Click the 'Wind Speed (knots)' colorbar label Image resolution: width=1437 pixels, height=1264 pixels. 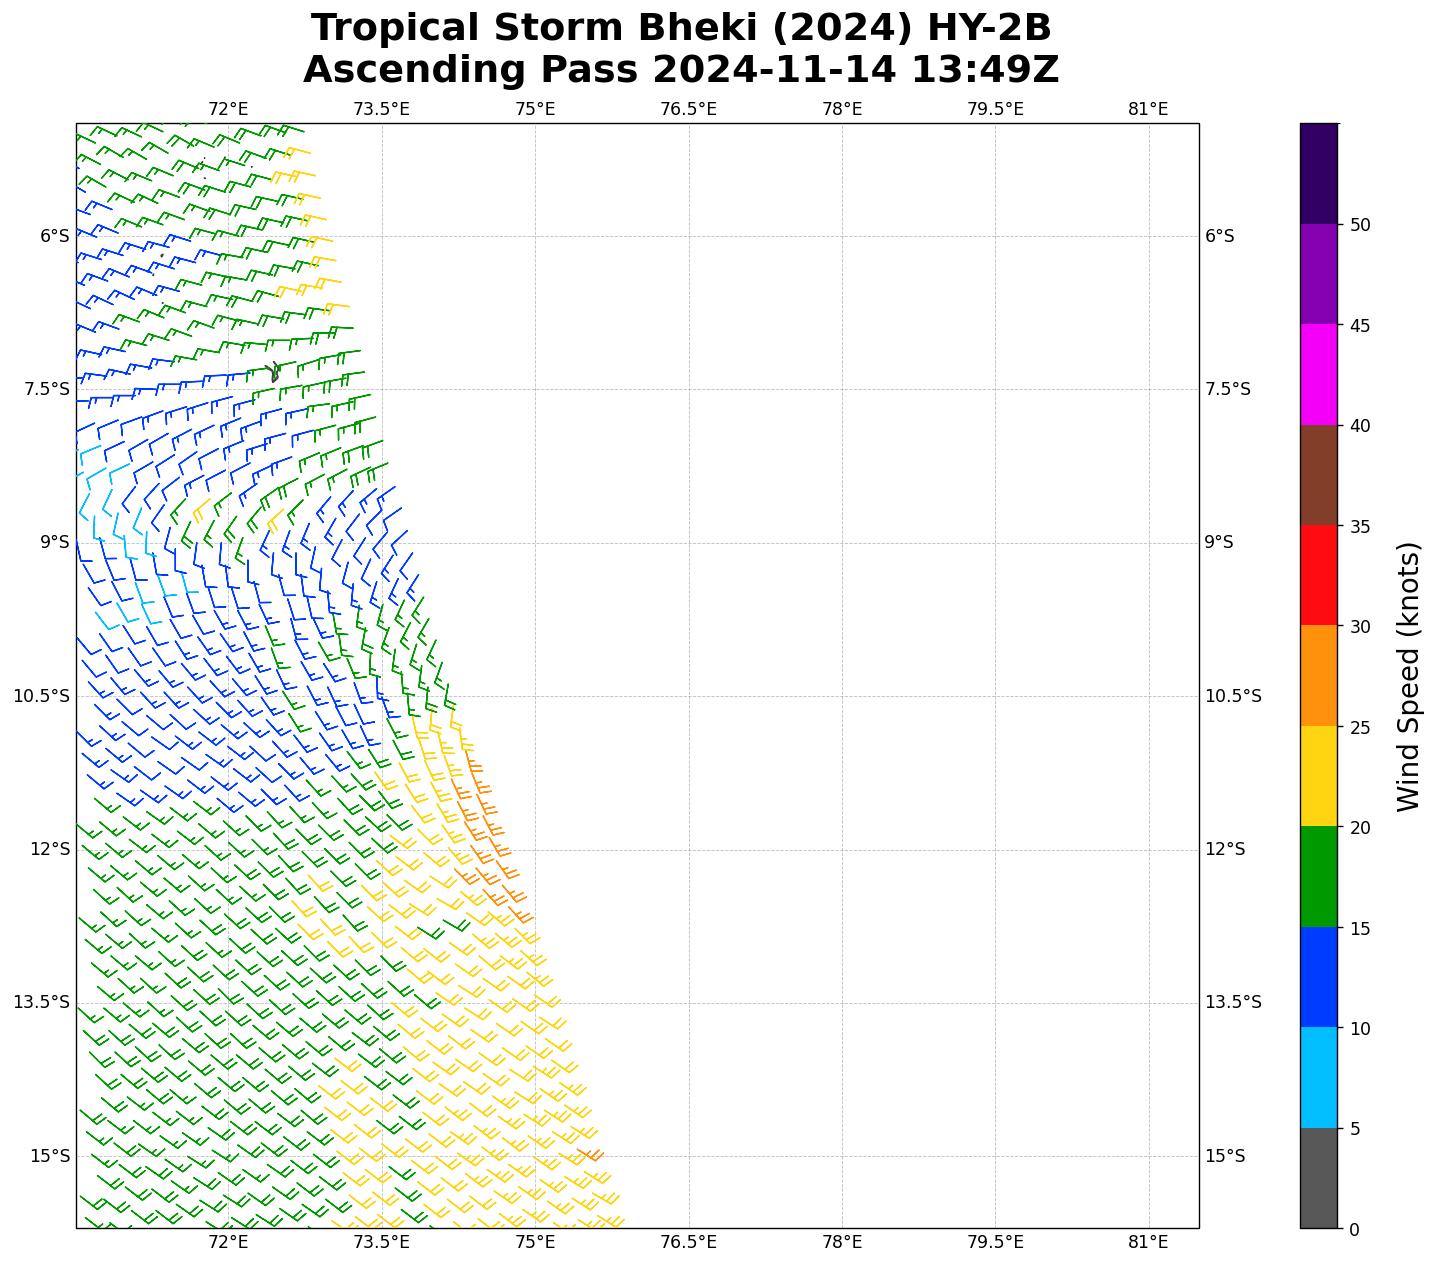point(1408,676)
